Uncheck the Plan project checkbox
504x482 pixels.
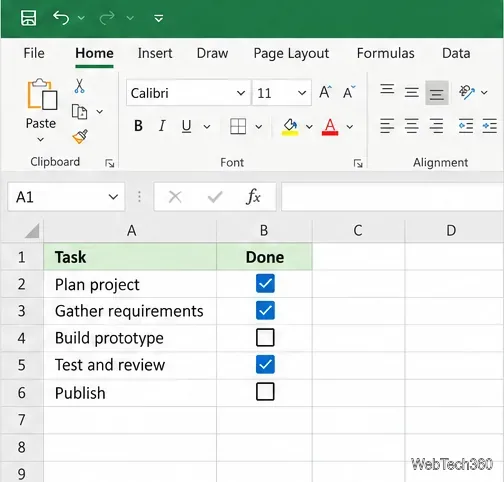[x=265, y=284]
